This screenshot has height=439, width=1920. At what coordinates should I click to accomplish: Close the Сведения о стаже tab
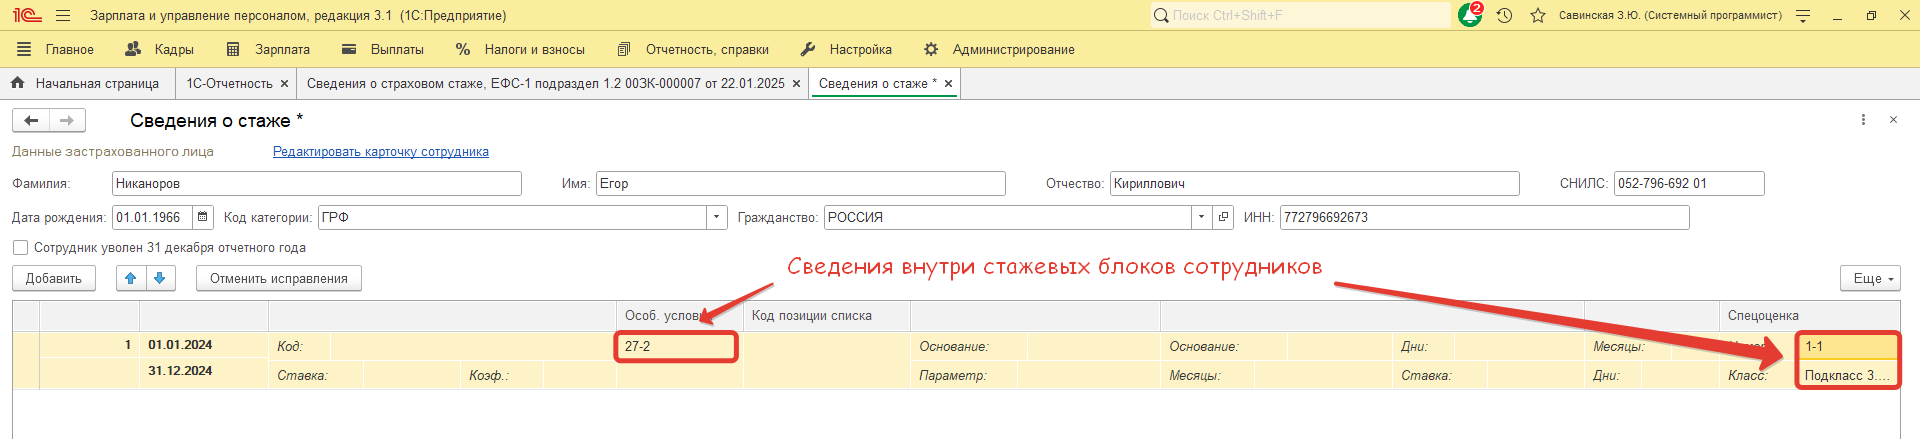click(948, 84)
